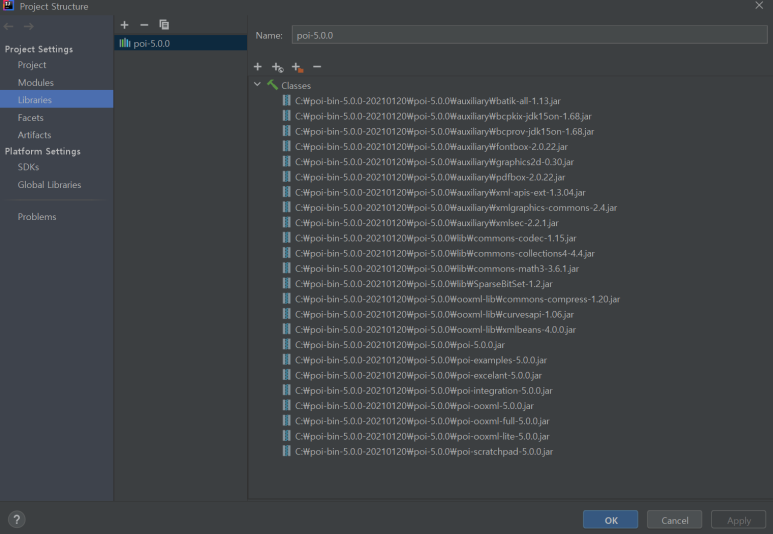Open the Artifacts settings section

coord(34,135)
